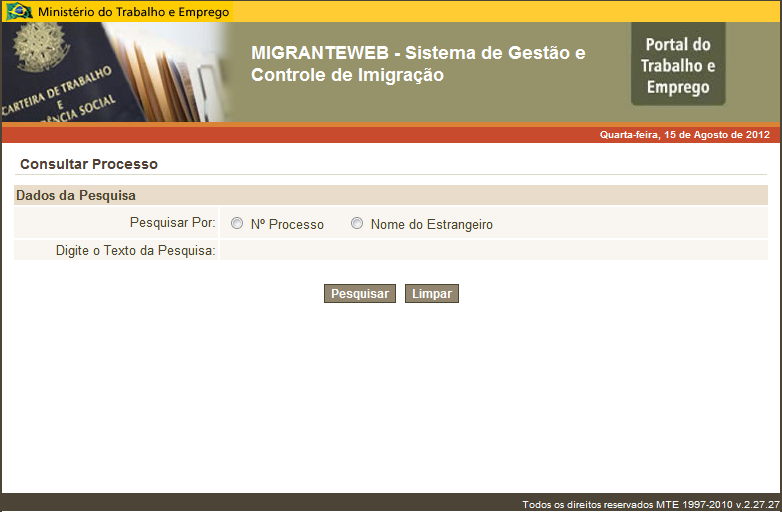Select the Nº Processo radio button
Image resolution: width=782 pixels, height=512 pixels.
237,224
